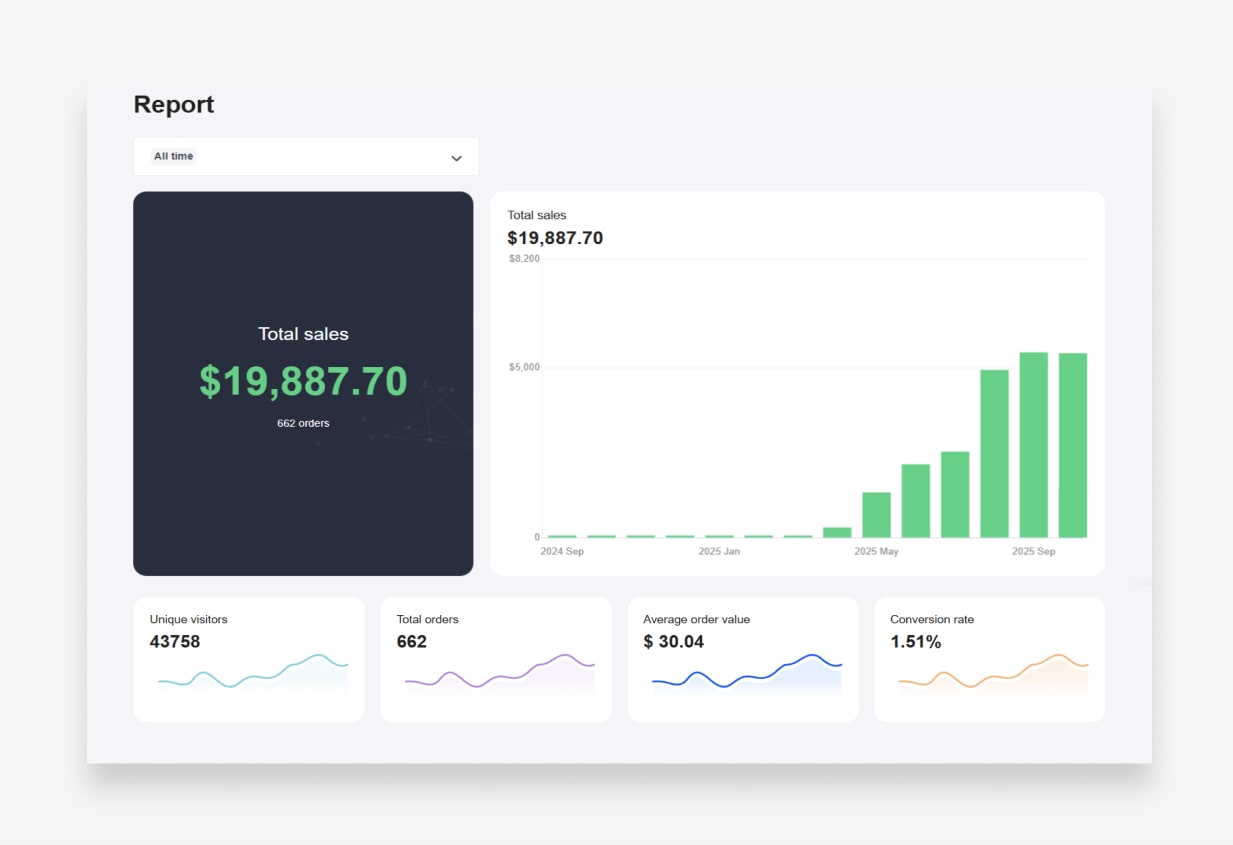Click the 662 value in Total orders card
The height and width of the screenshot is (845, 1233).
tap(411, 642)
